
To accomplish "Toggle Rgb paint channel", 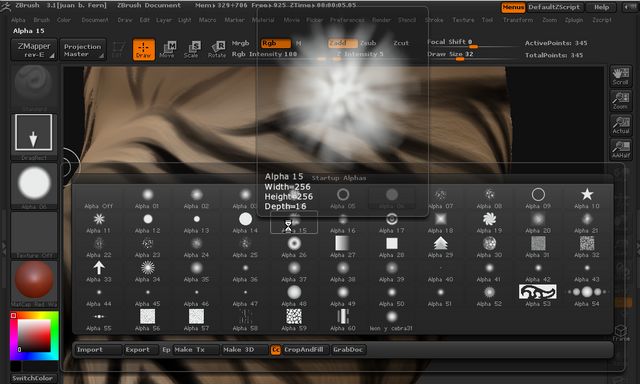I will pos(276,43).
